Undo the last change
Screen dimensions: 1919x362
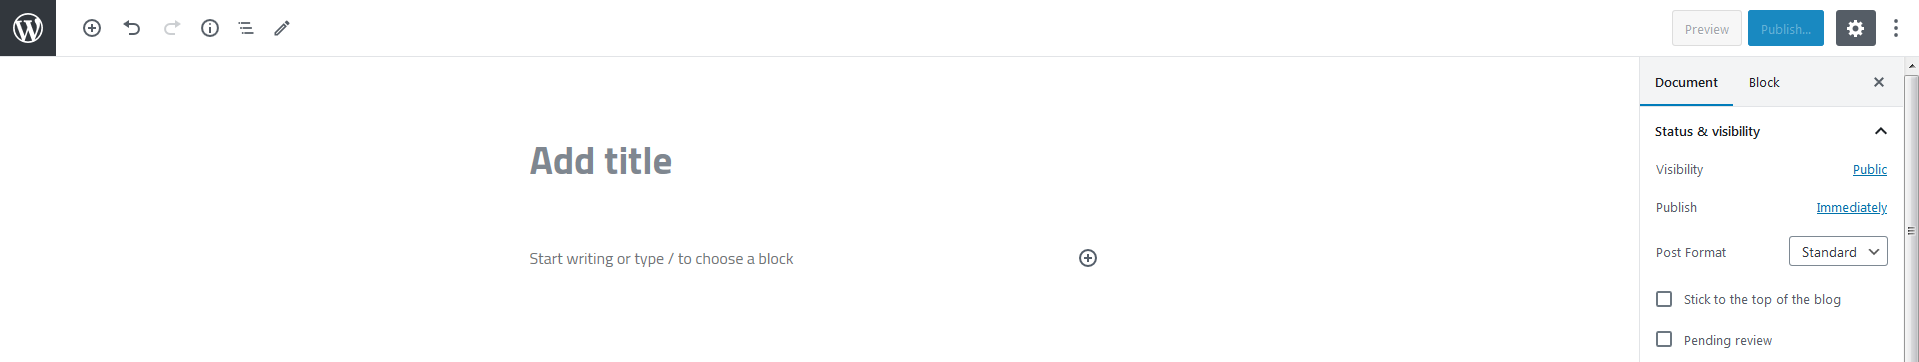pos(132,28)
